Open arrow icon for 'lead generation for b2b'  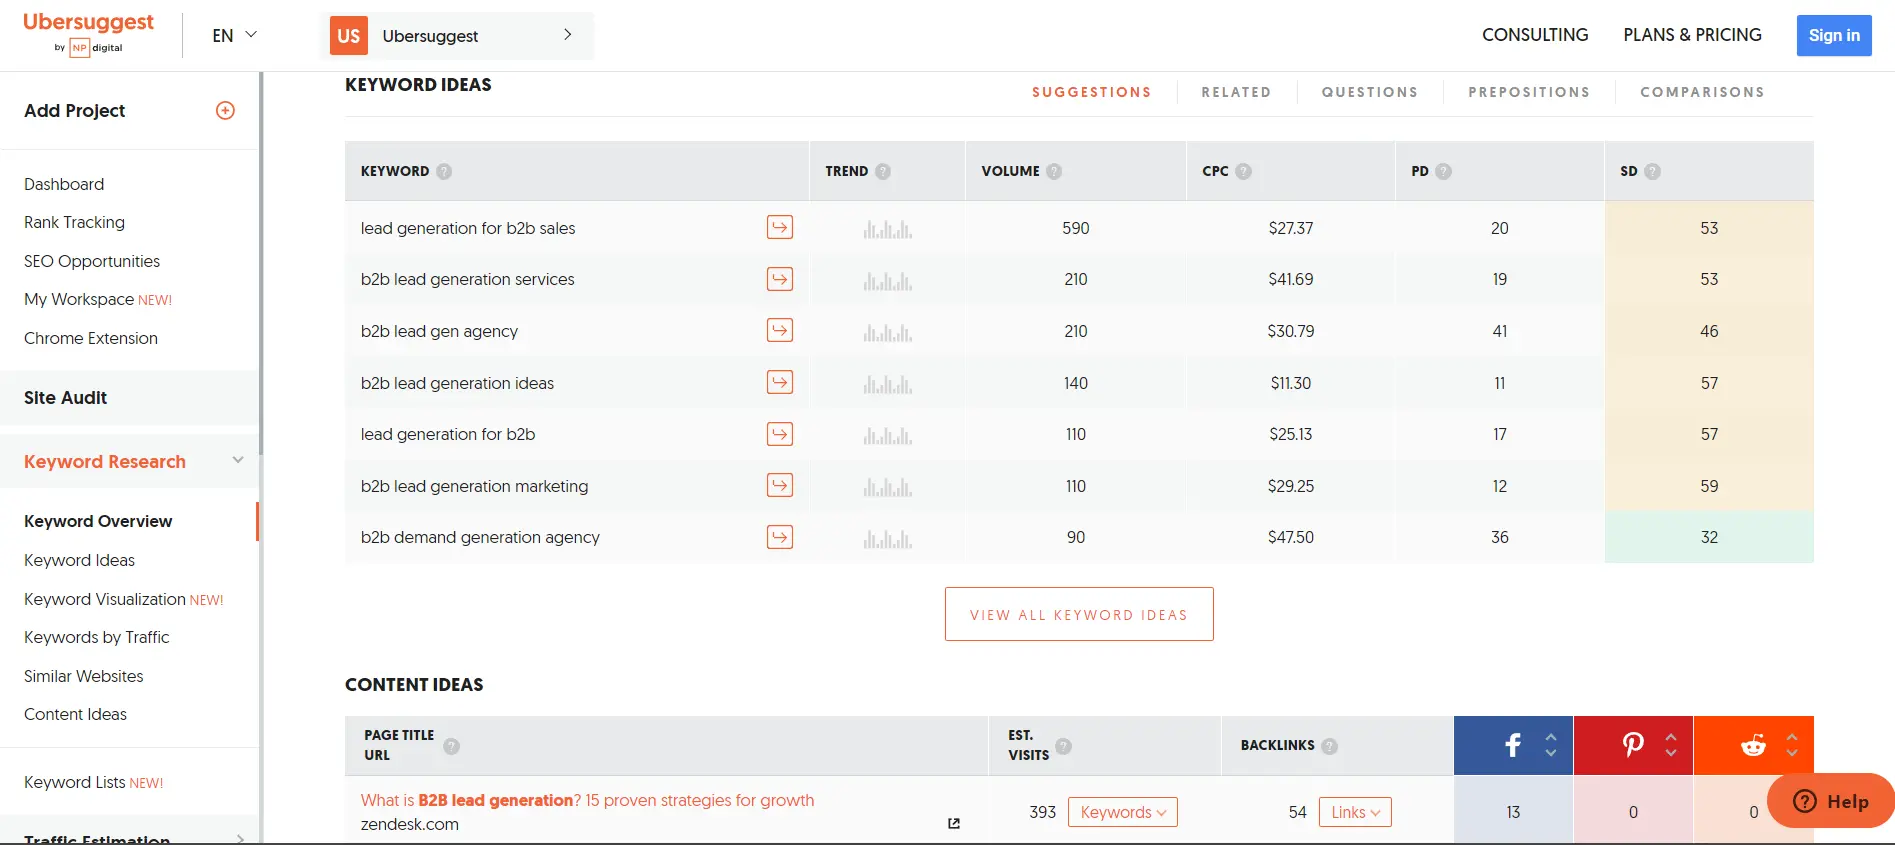780,434
